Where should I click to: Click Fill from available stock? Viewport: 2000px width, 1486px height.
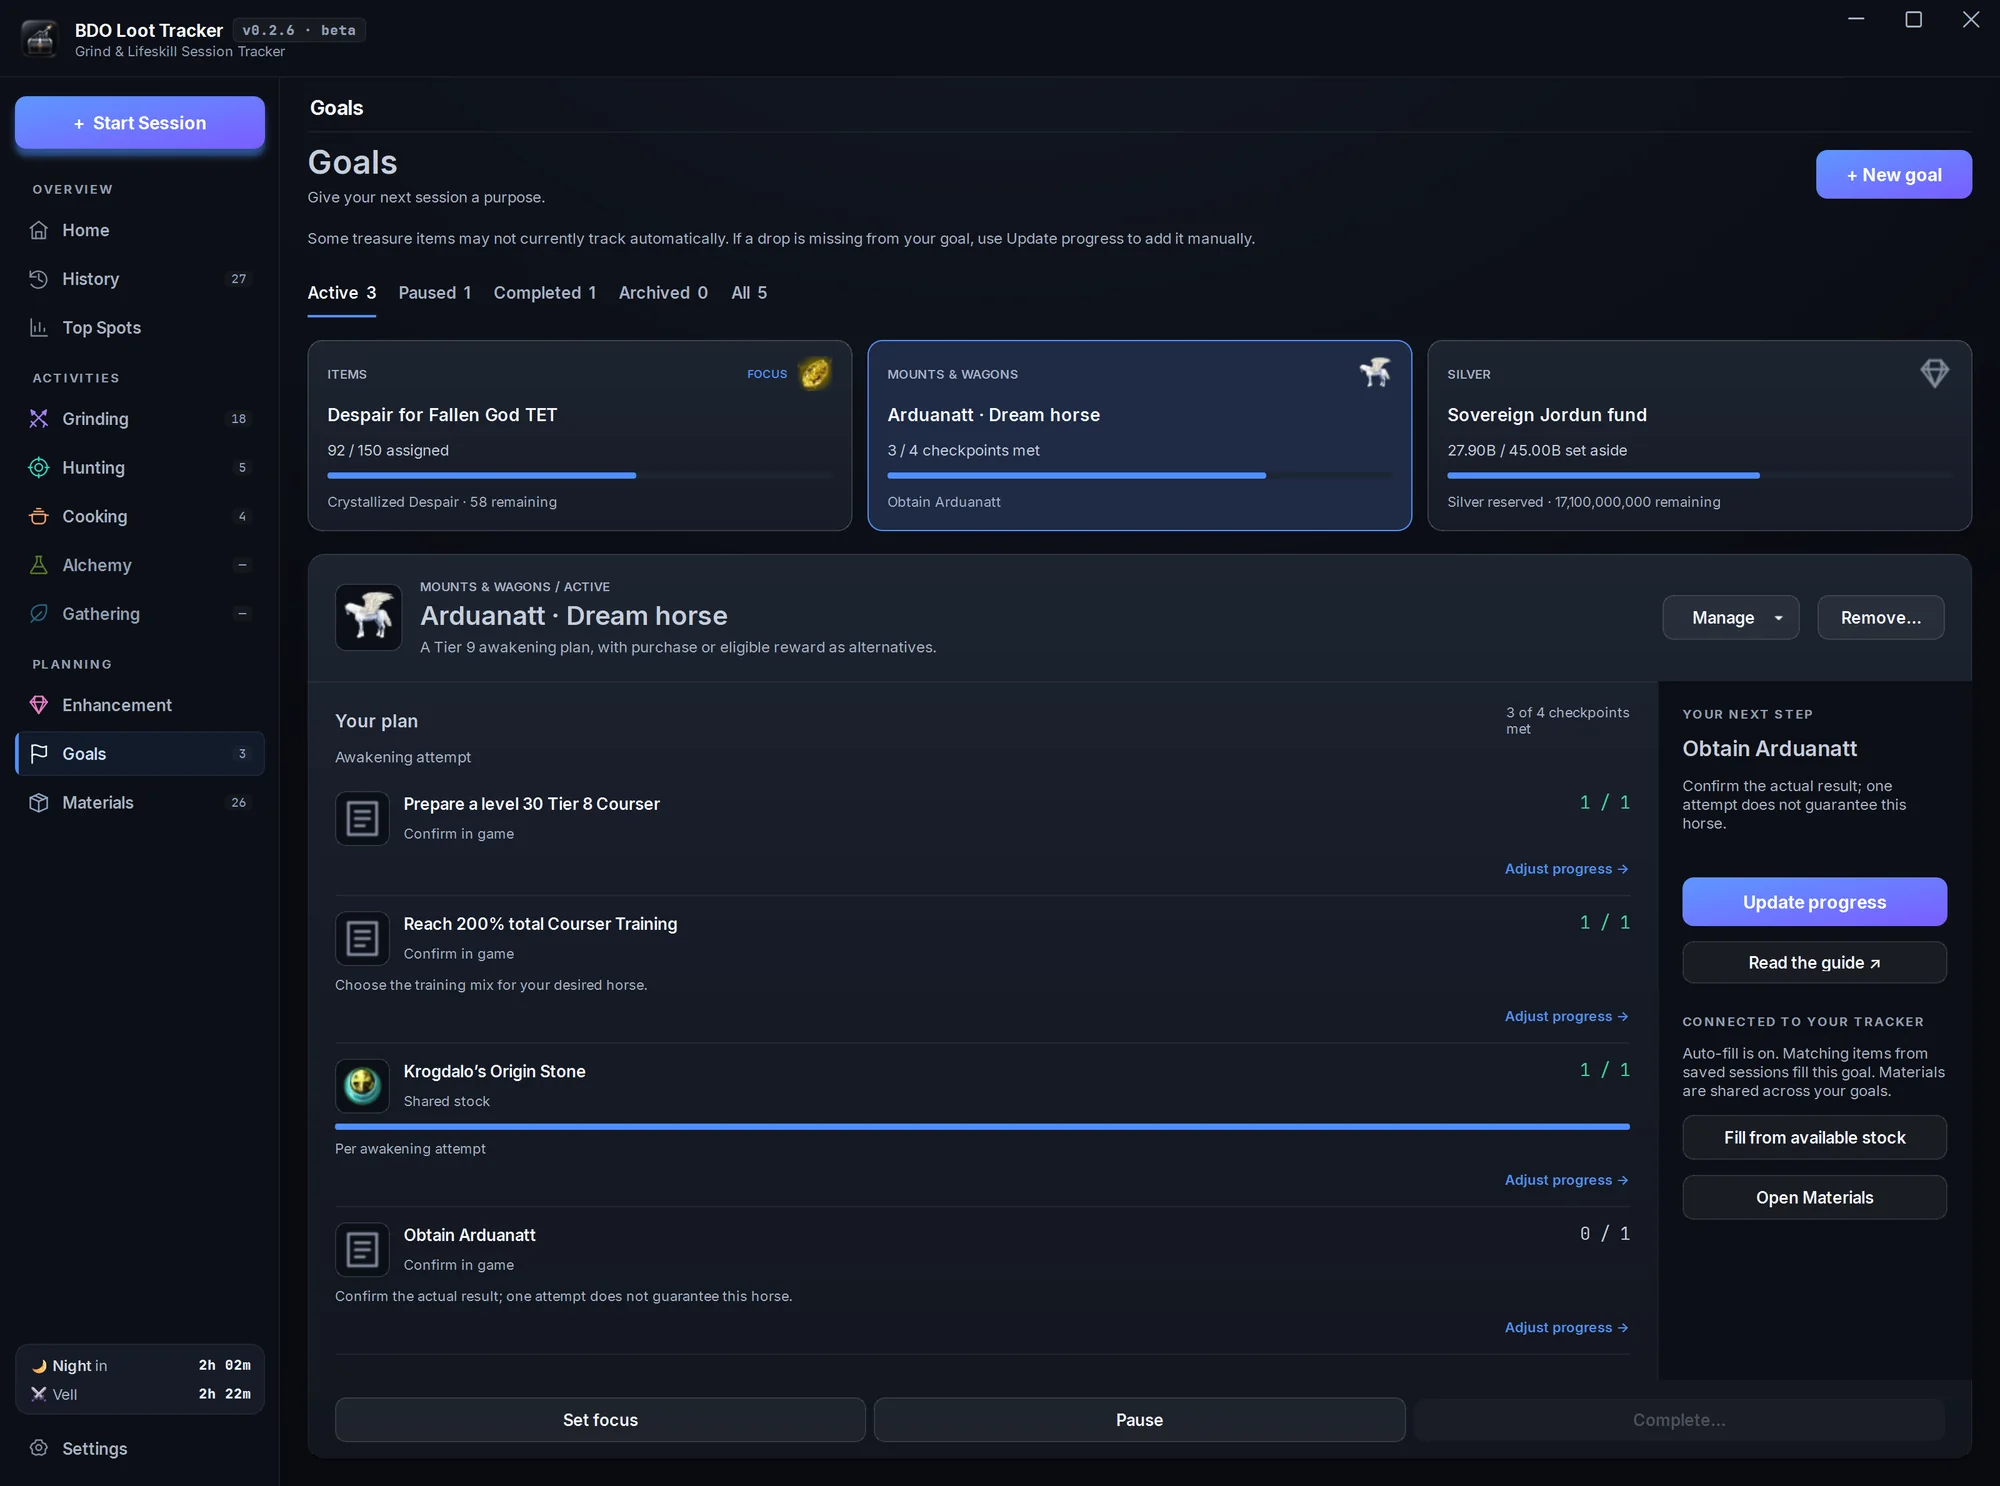point(1814,1138)
